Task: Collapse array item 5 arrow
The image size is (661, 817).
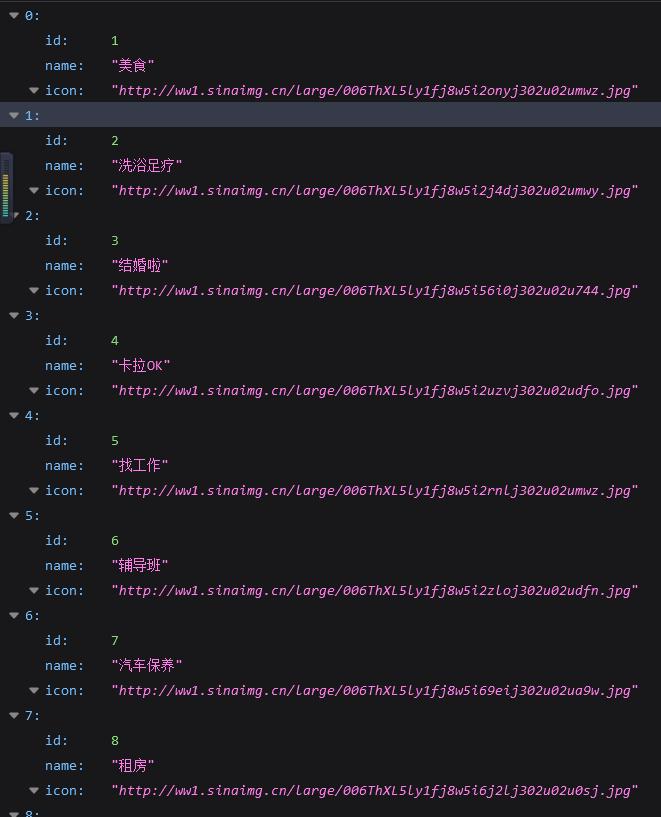Action: point(14,515)
